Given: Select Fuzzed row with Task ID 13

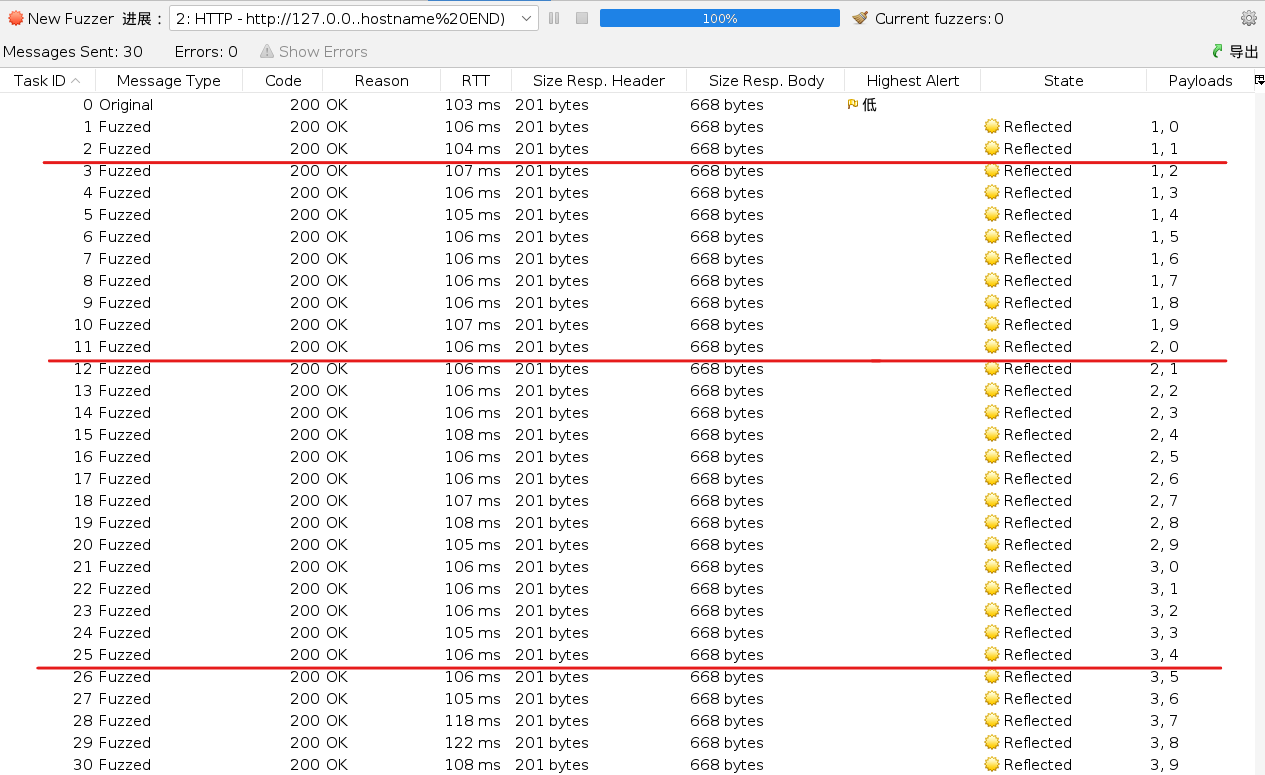Looking at the screenshot, I should point(626,390).
